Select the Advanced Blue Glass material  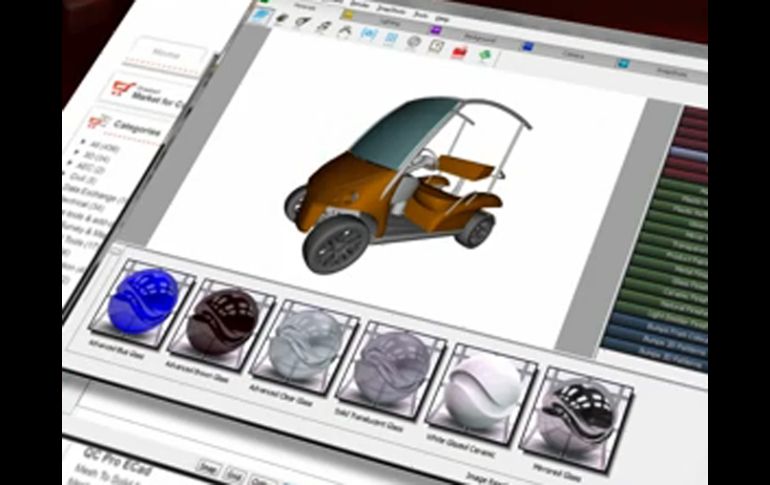(x=142, y=298)
